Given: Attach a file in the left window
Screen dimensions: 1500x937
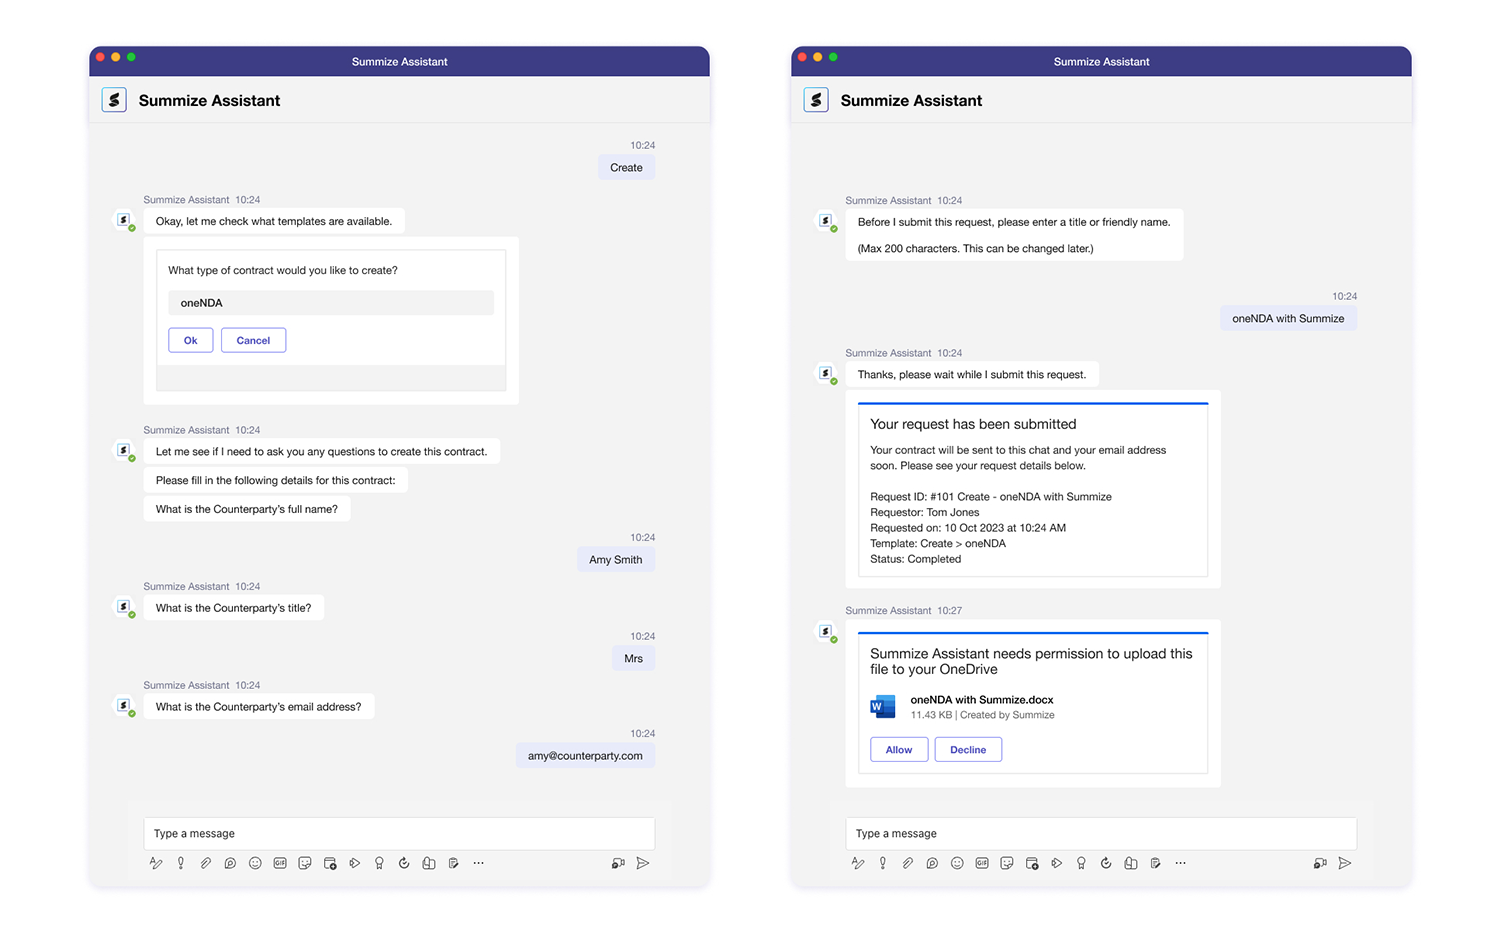Looking at the screenshot, I should coord(205,863).
